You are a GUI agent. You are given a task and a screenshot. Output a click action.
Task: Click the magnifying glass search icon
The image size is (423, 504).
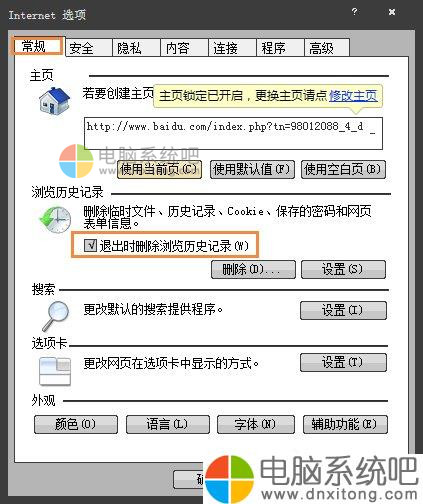tap(55, 315)
